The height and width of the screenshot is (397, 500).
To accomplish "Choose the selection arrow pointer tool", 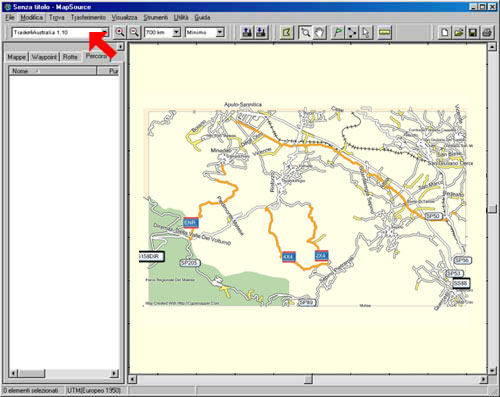I will pos(366,32).
